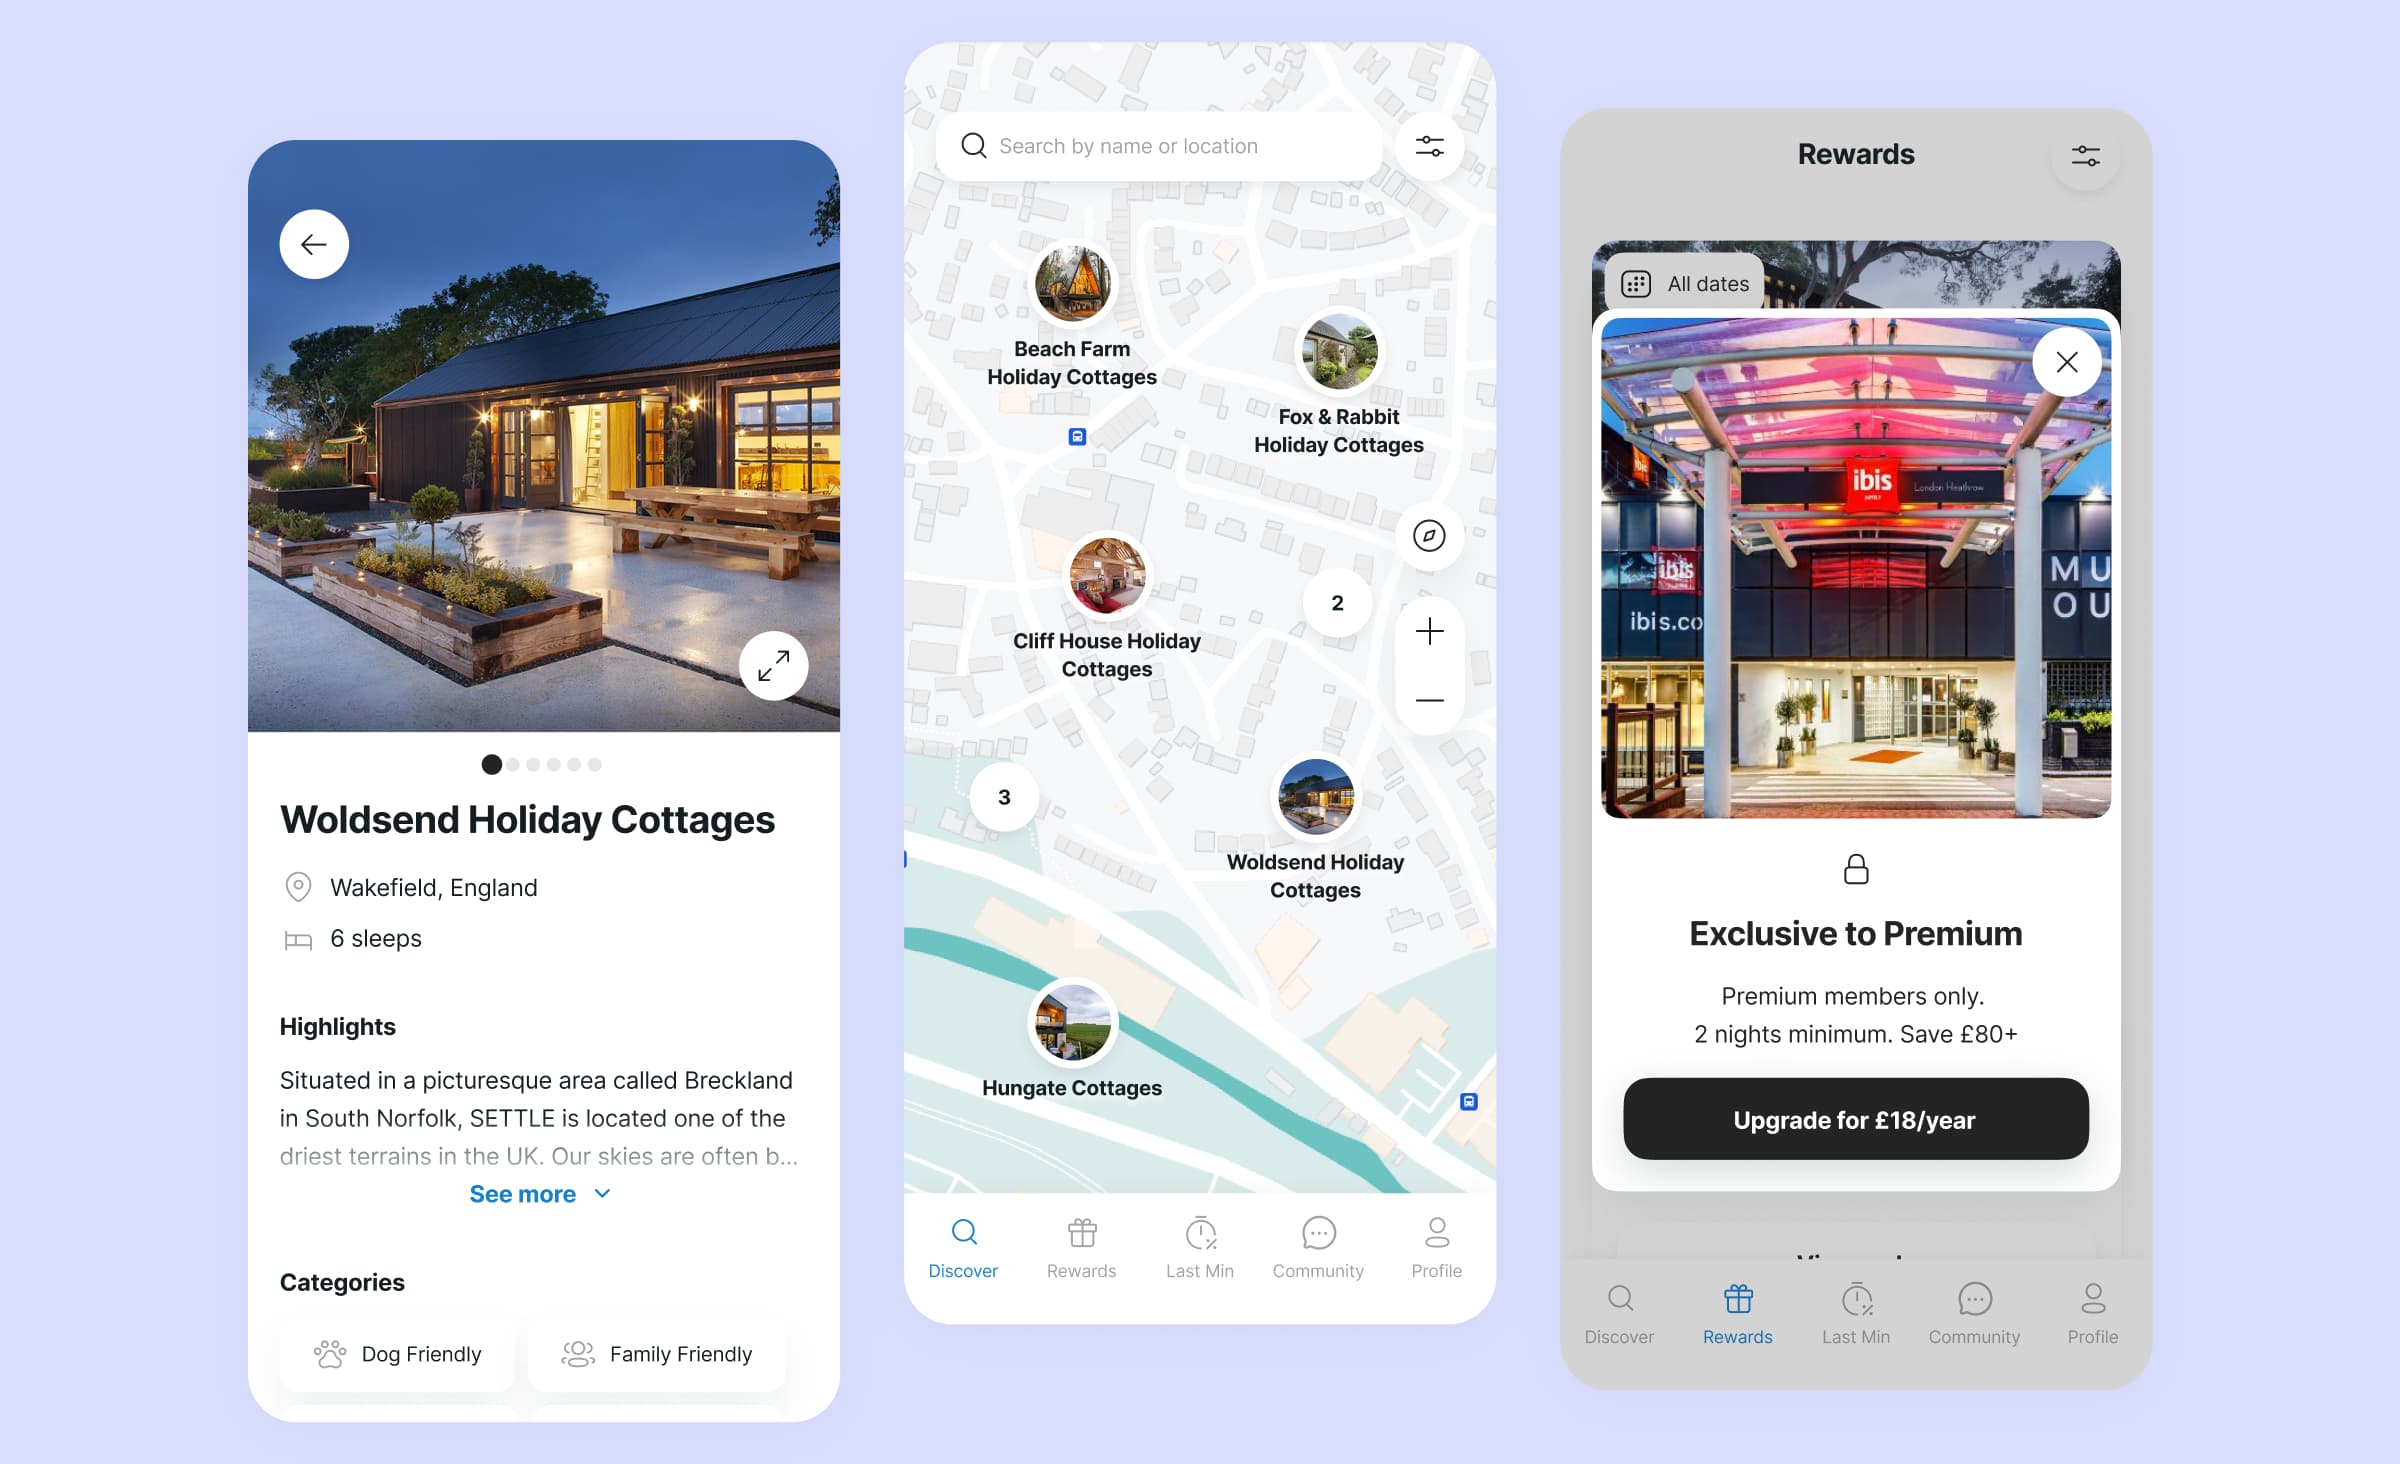The width and height of the screenshot is (2400, 1464).
Task: Toggle Dog Friendly category filter
Action: pyautogui.click(x=396, y=1354)
